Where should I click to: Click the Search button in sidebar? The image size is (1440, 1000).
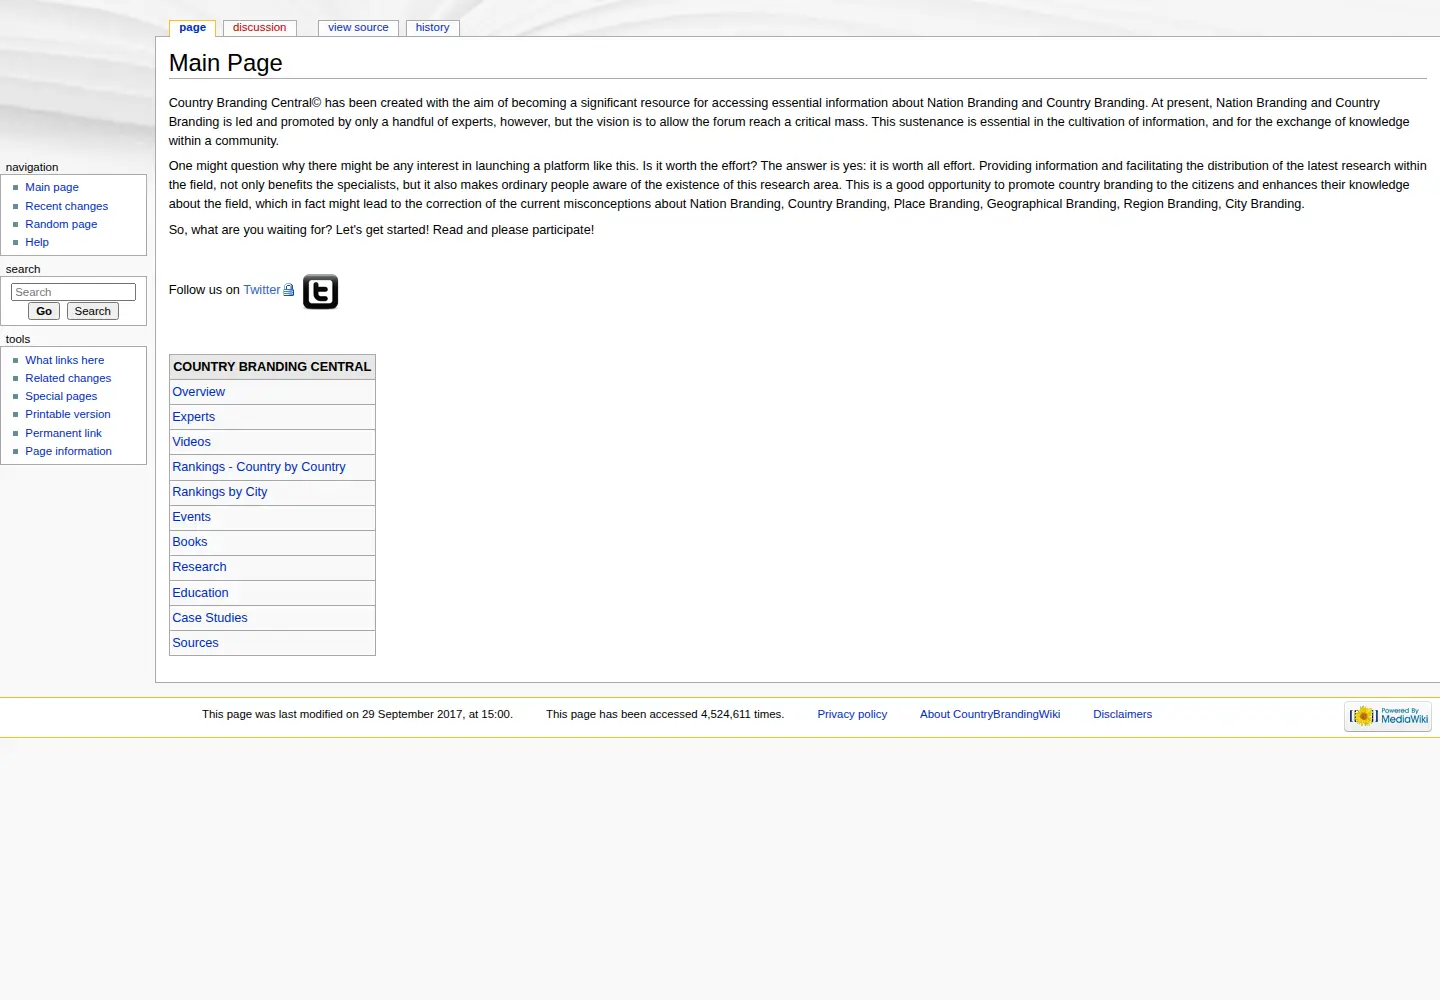[93, 311]
